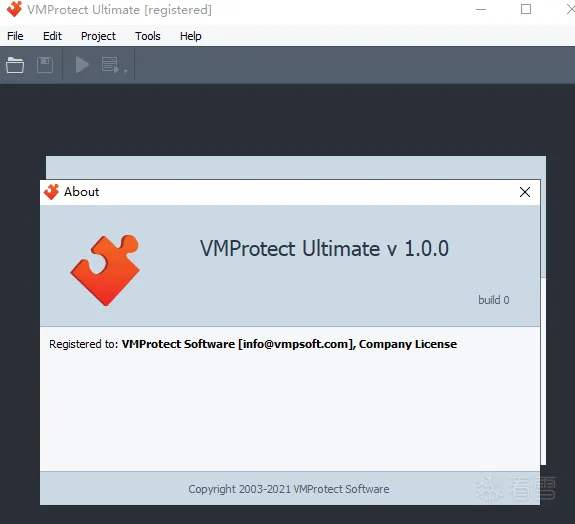Screen dimensions: 575x524
Task: Open the Project menu
Action: [x=98, y=36]
